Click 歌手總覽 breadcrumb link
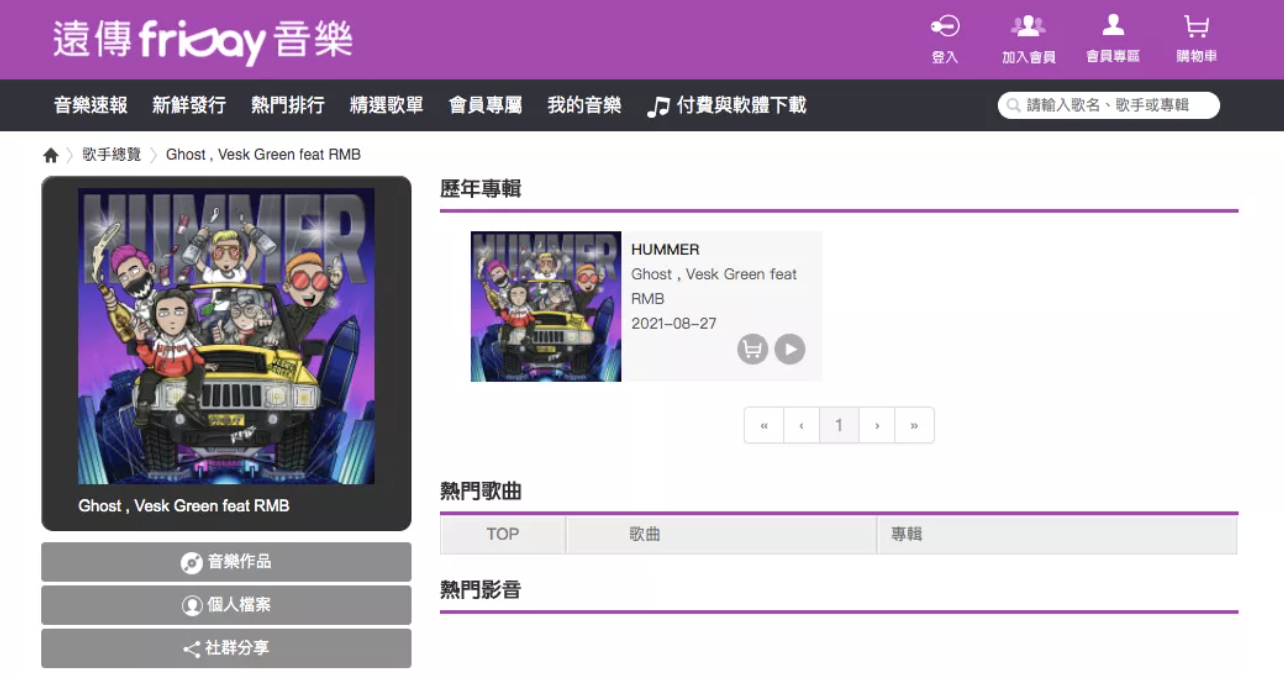1284x674 pixels. pos(111,155)
